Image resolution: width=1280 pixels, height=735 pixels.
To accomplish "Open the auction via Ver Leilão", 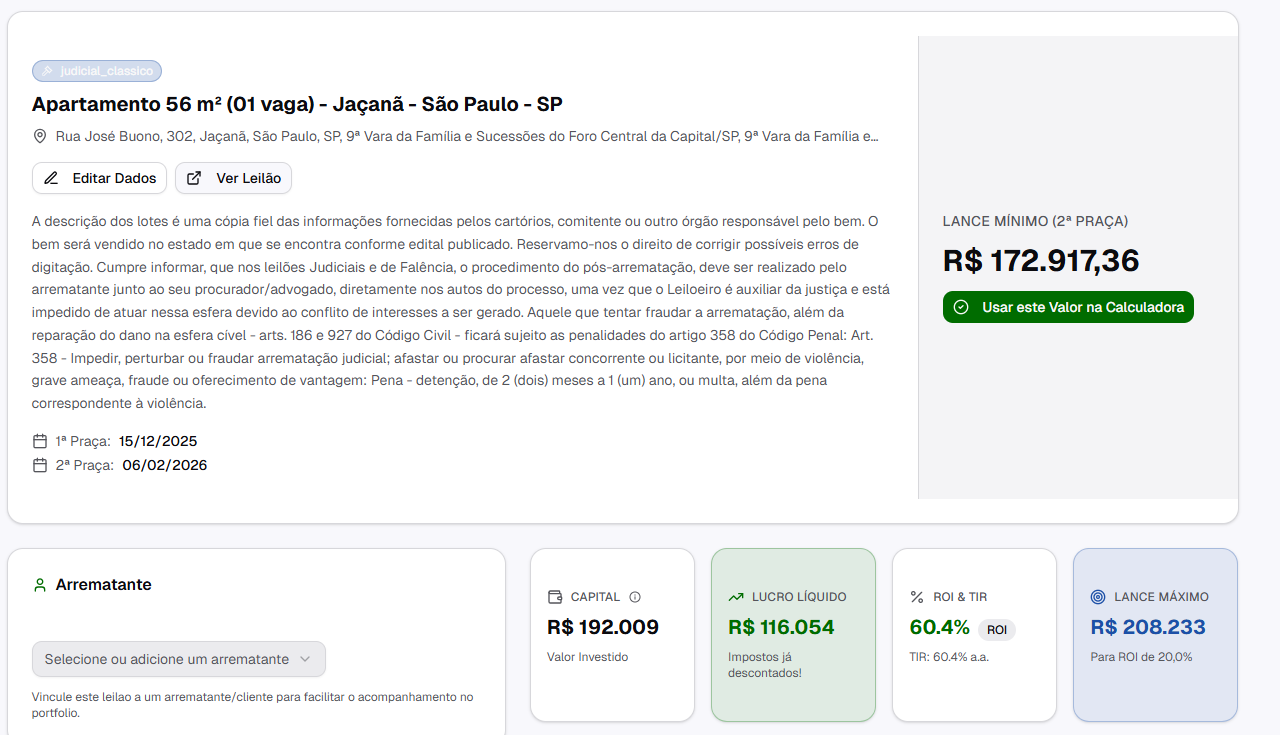I will (x=234, y=178).
